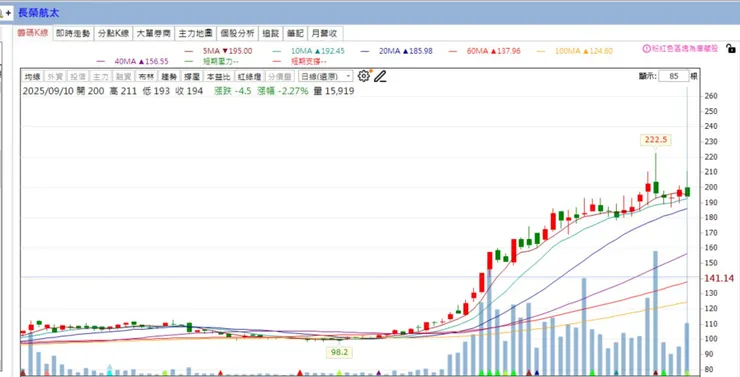Switch to the 主力地圖 tab
Screen dimensions: 740x377
tap(195, 34)
